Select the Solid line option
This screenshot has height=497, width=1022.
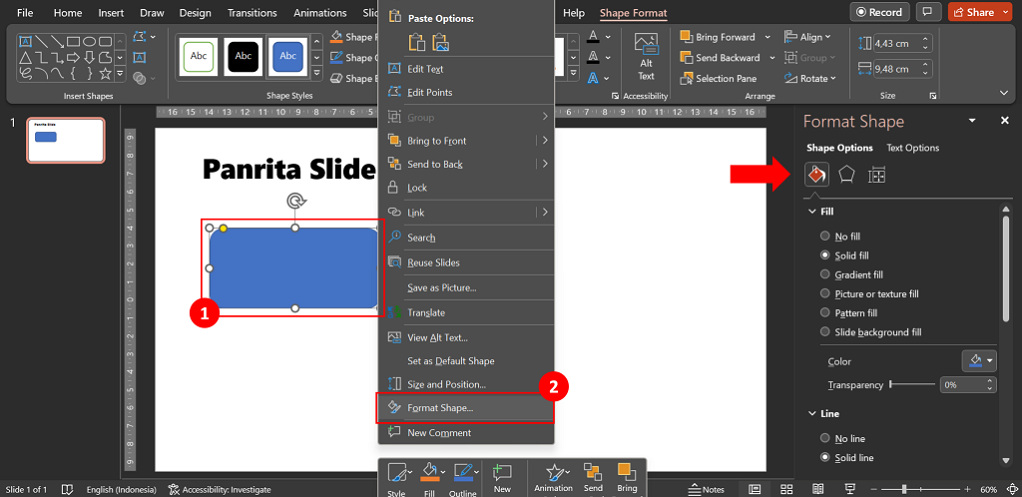pyautogui.click(x=847, y=457)
